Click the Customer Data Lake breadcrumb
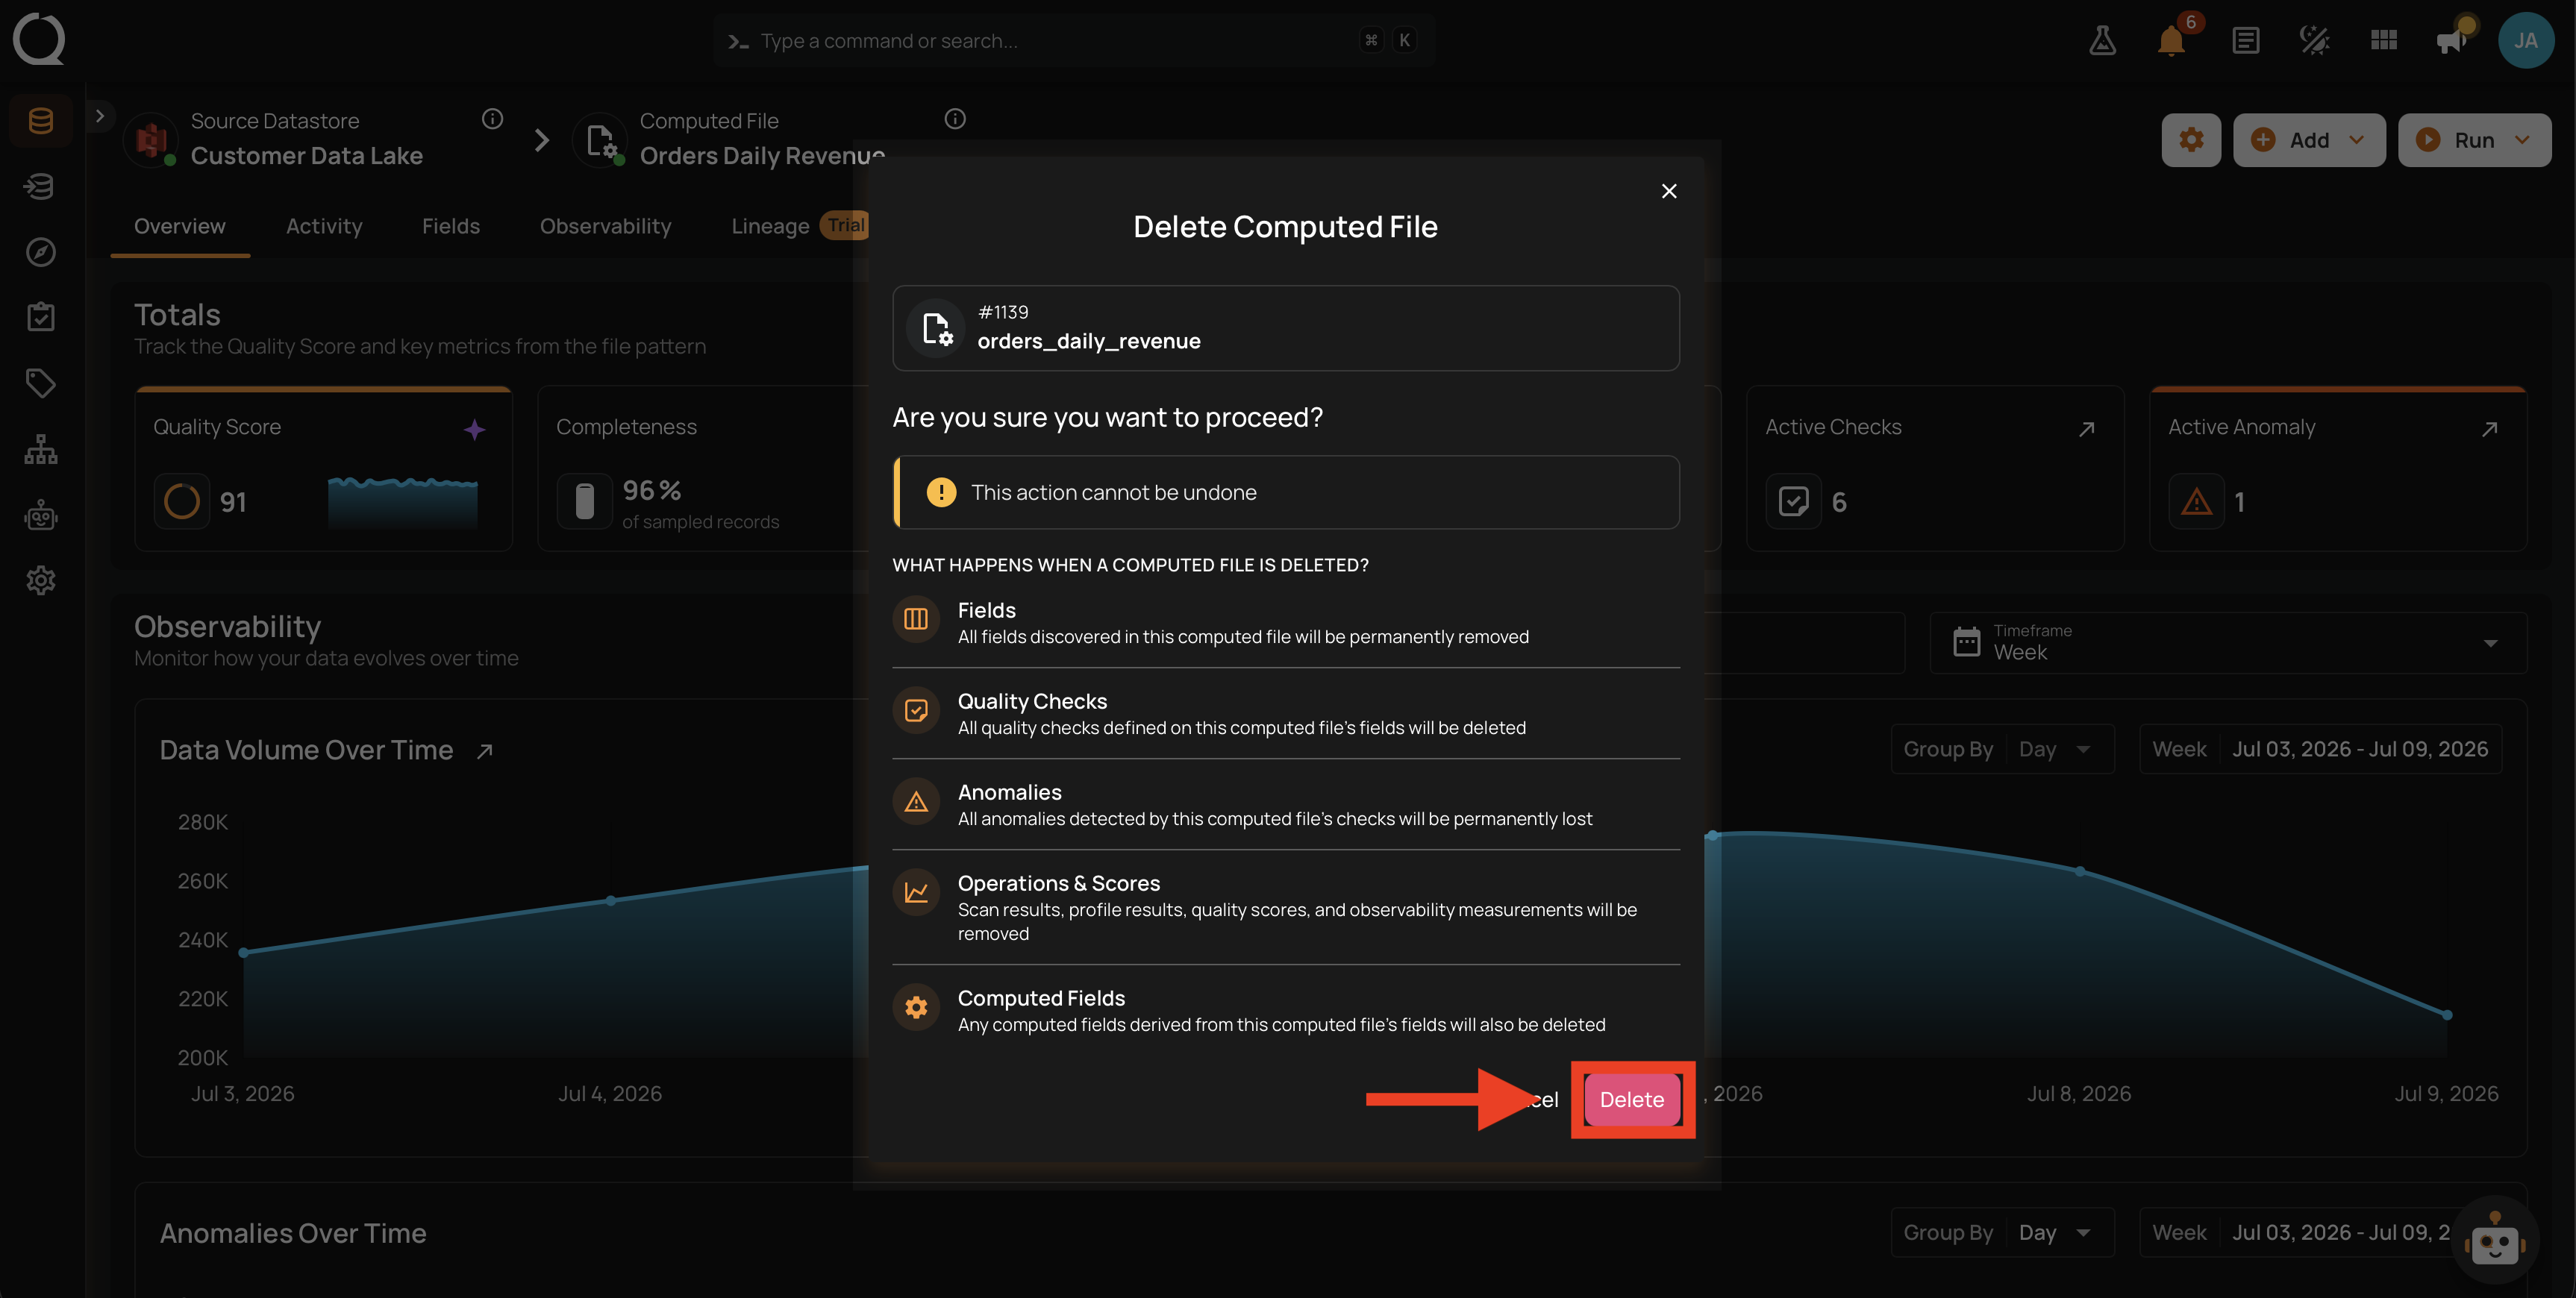 point(307,156)
